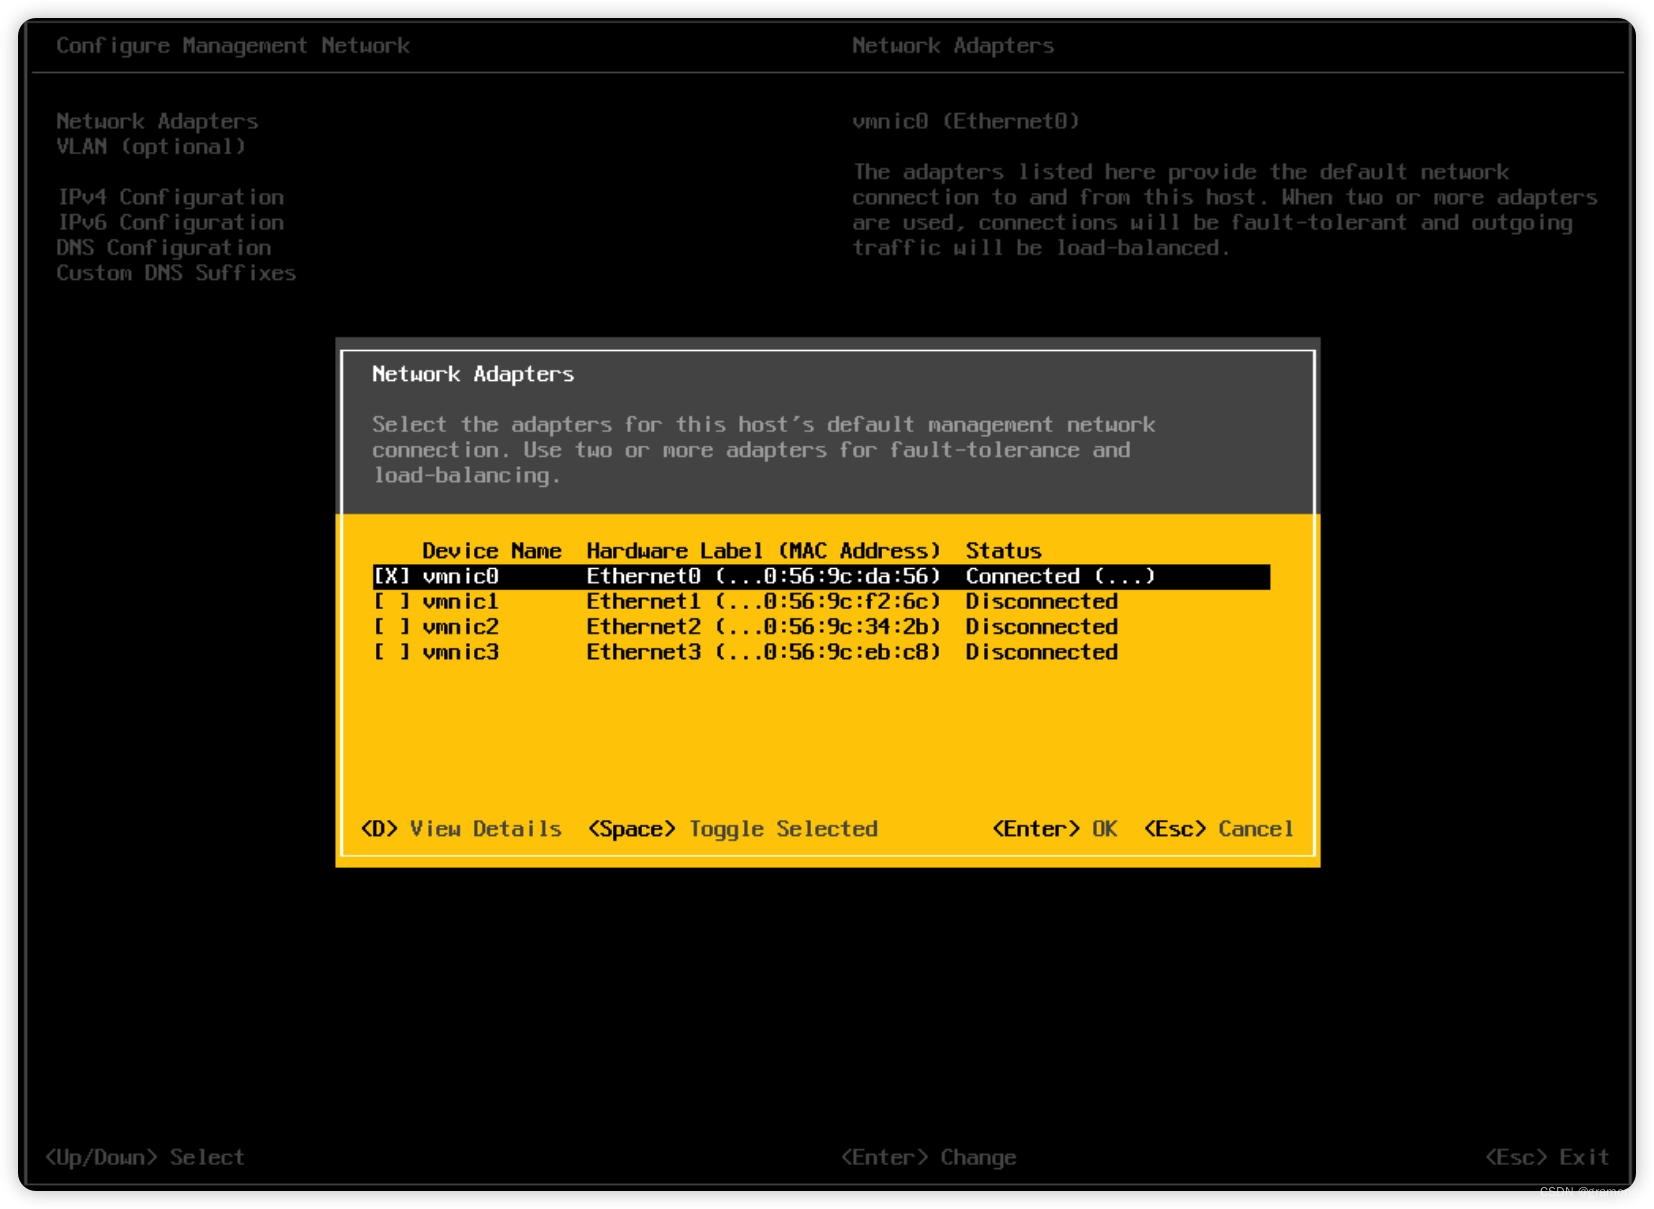Check the vmnic2 adapter checkbox
Image resolution: width=1654 pixels, height=1209 pixels.
[x=391, y=626]
